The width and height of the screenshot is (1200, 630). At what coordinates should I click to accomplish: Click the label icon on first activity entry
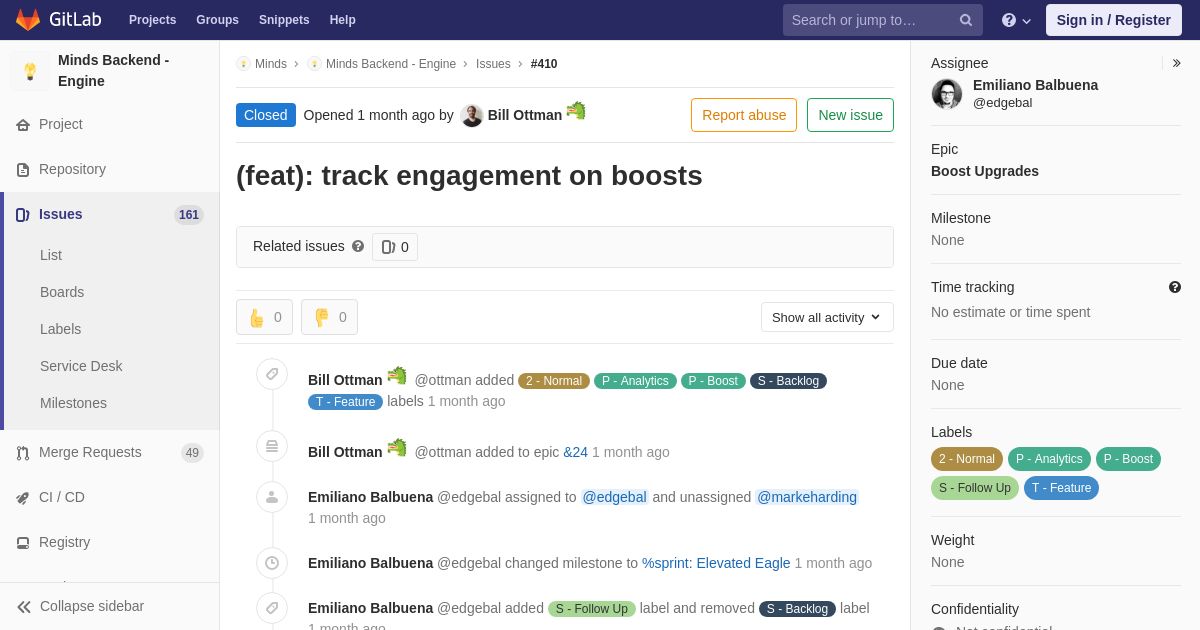tap(272, 374)
